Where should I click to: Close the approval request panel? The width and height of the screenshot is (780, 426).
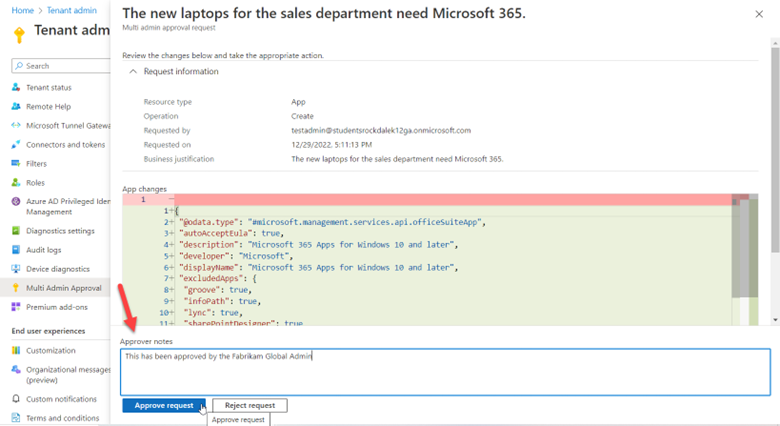[759, 14]
